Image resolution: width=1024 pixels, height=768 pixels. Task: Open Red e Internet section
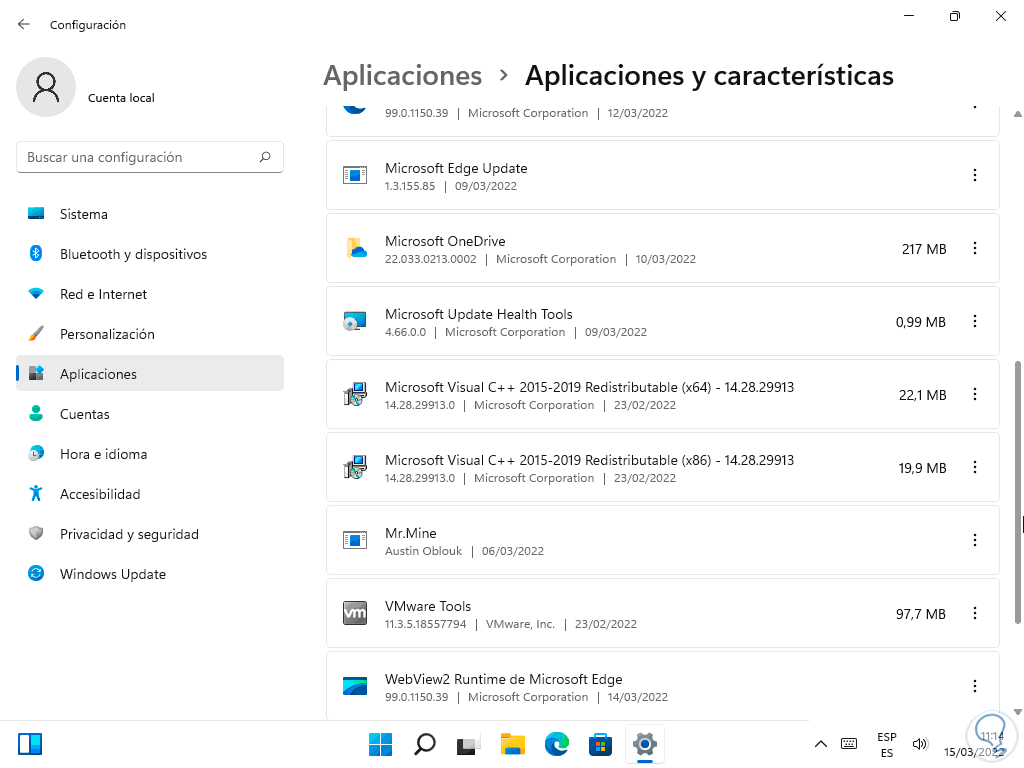(x=150, y=294)
